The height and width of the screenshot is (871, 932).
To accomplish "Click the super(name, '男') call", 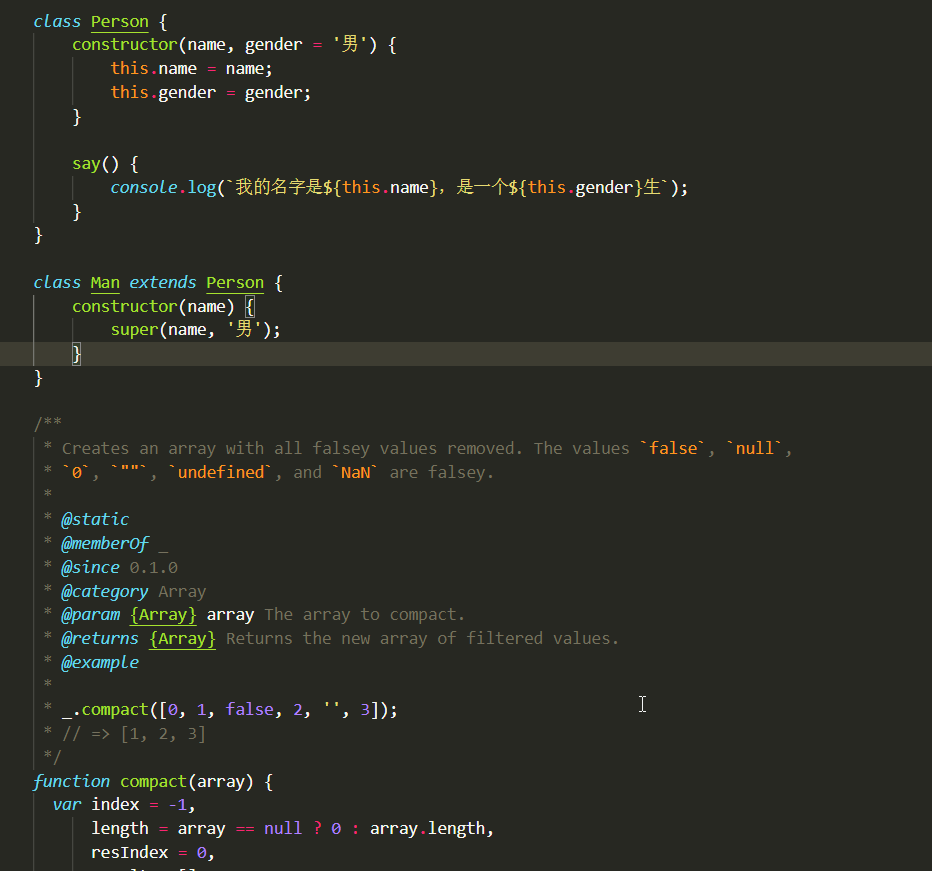I will coord(195,330).
